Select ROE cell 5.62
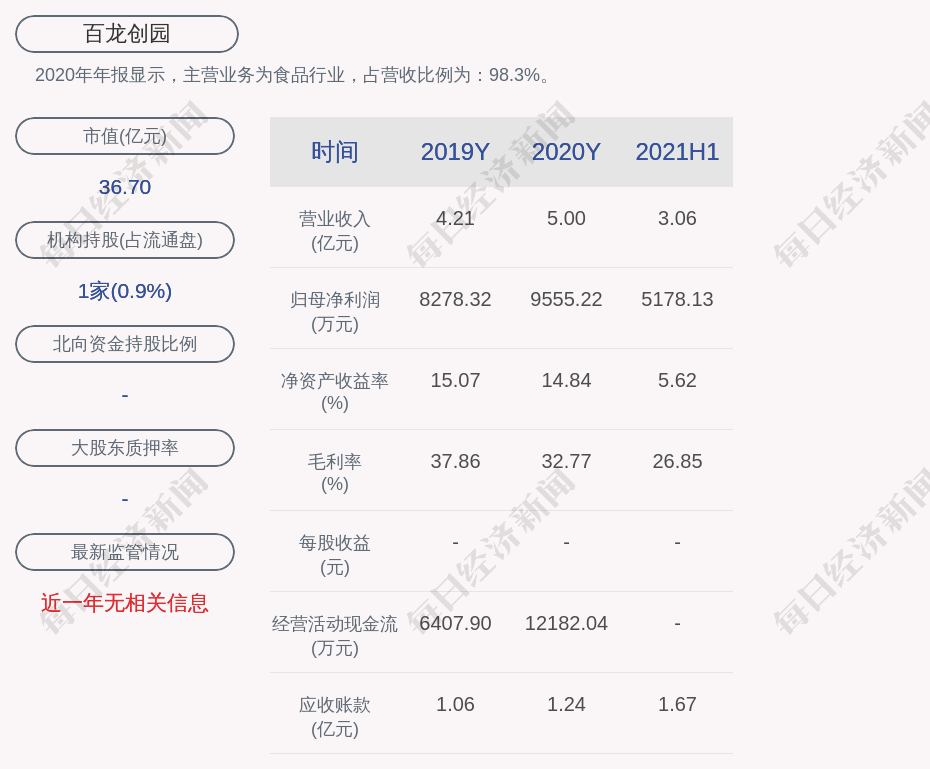Image resolution: width=930 pixels, height=769 pixels. pos(677,380)
